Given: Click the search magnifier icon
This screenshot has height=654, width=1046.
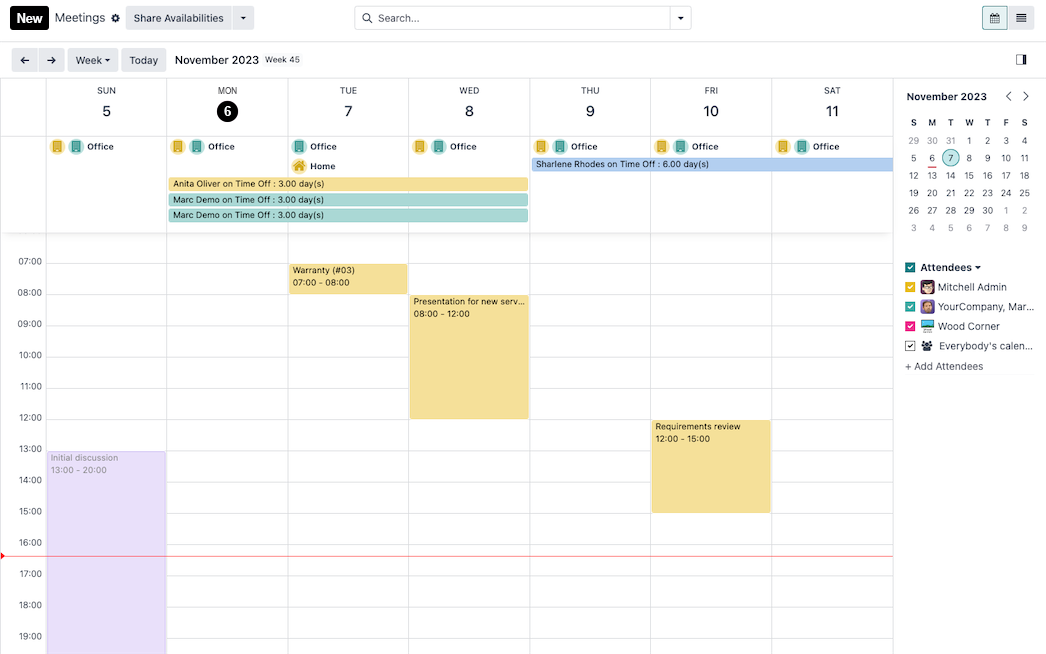Looking at the screenshot, I should pyautogui.click(x=367, y=18).
